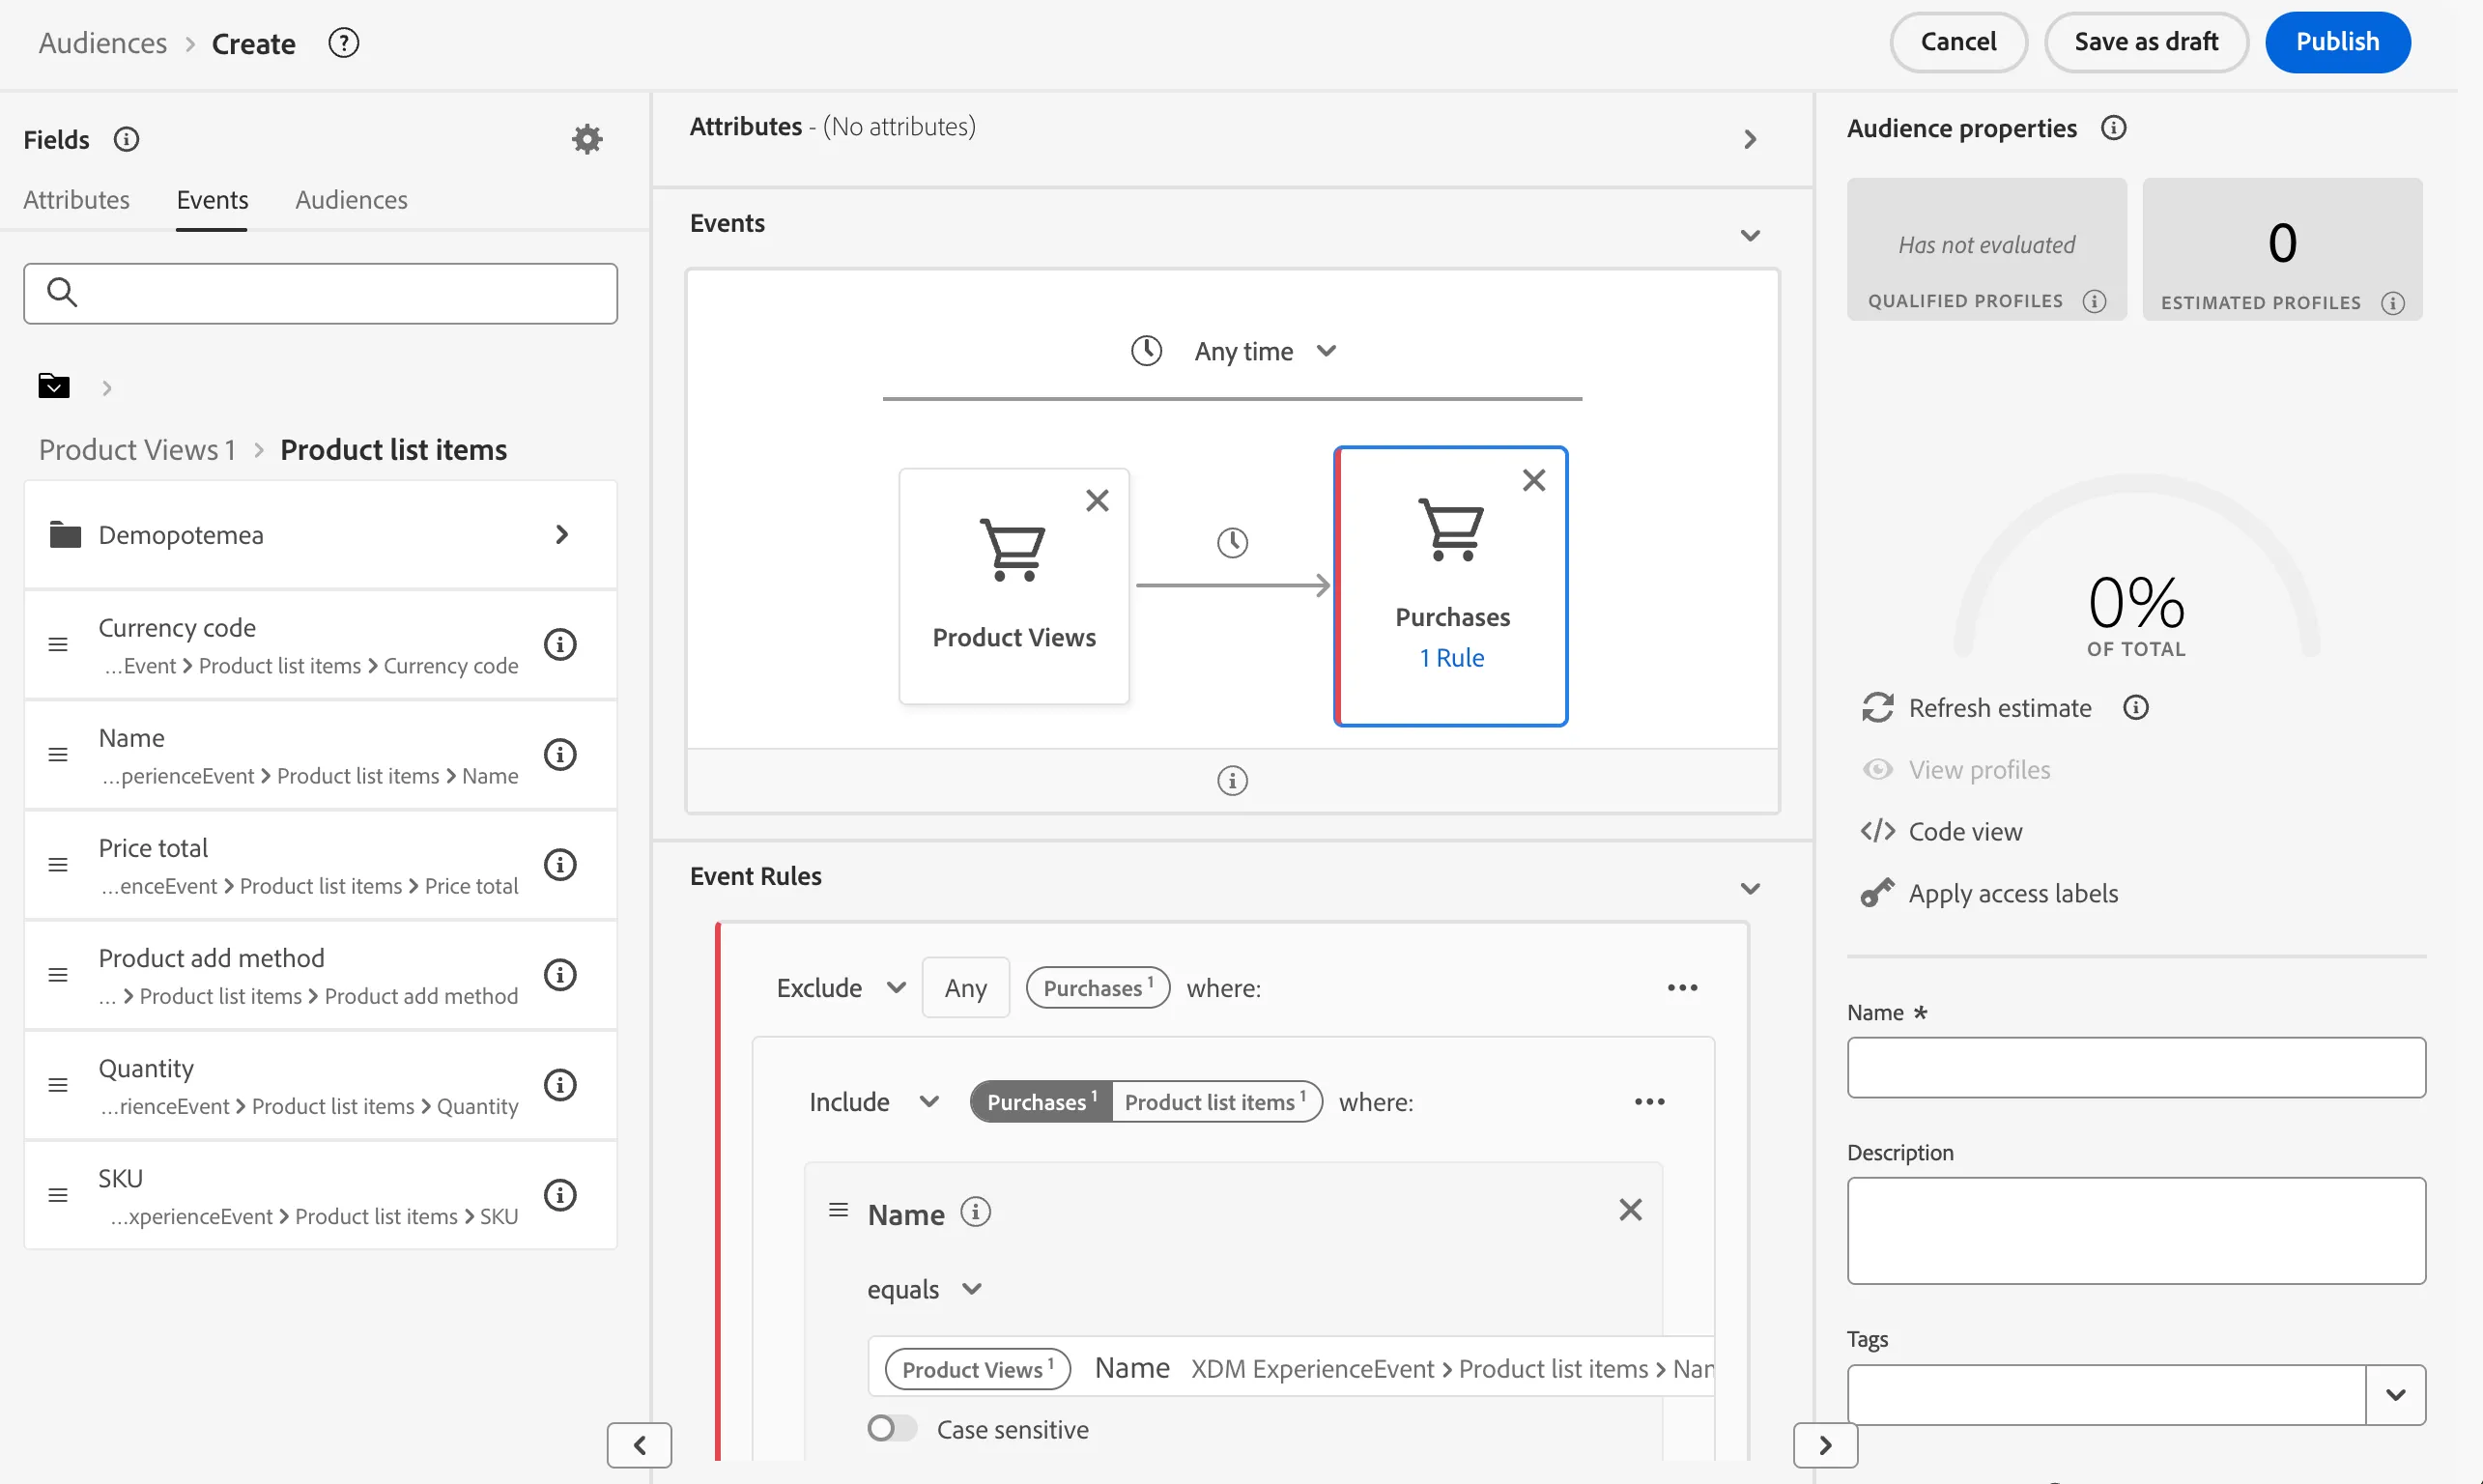Click Save as draft
Screen dimensions: 2483x1484
click(2146, 42)
